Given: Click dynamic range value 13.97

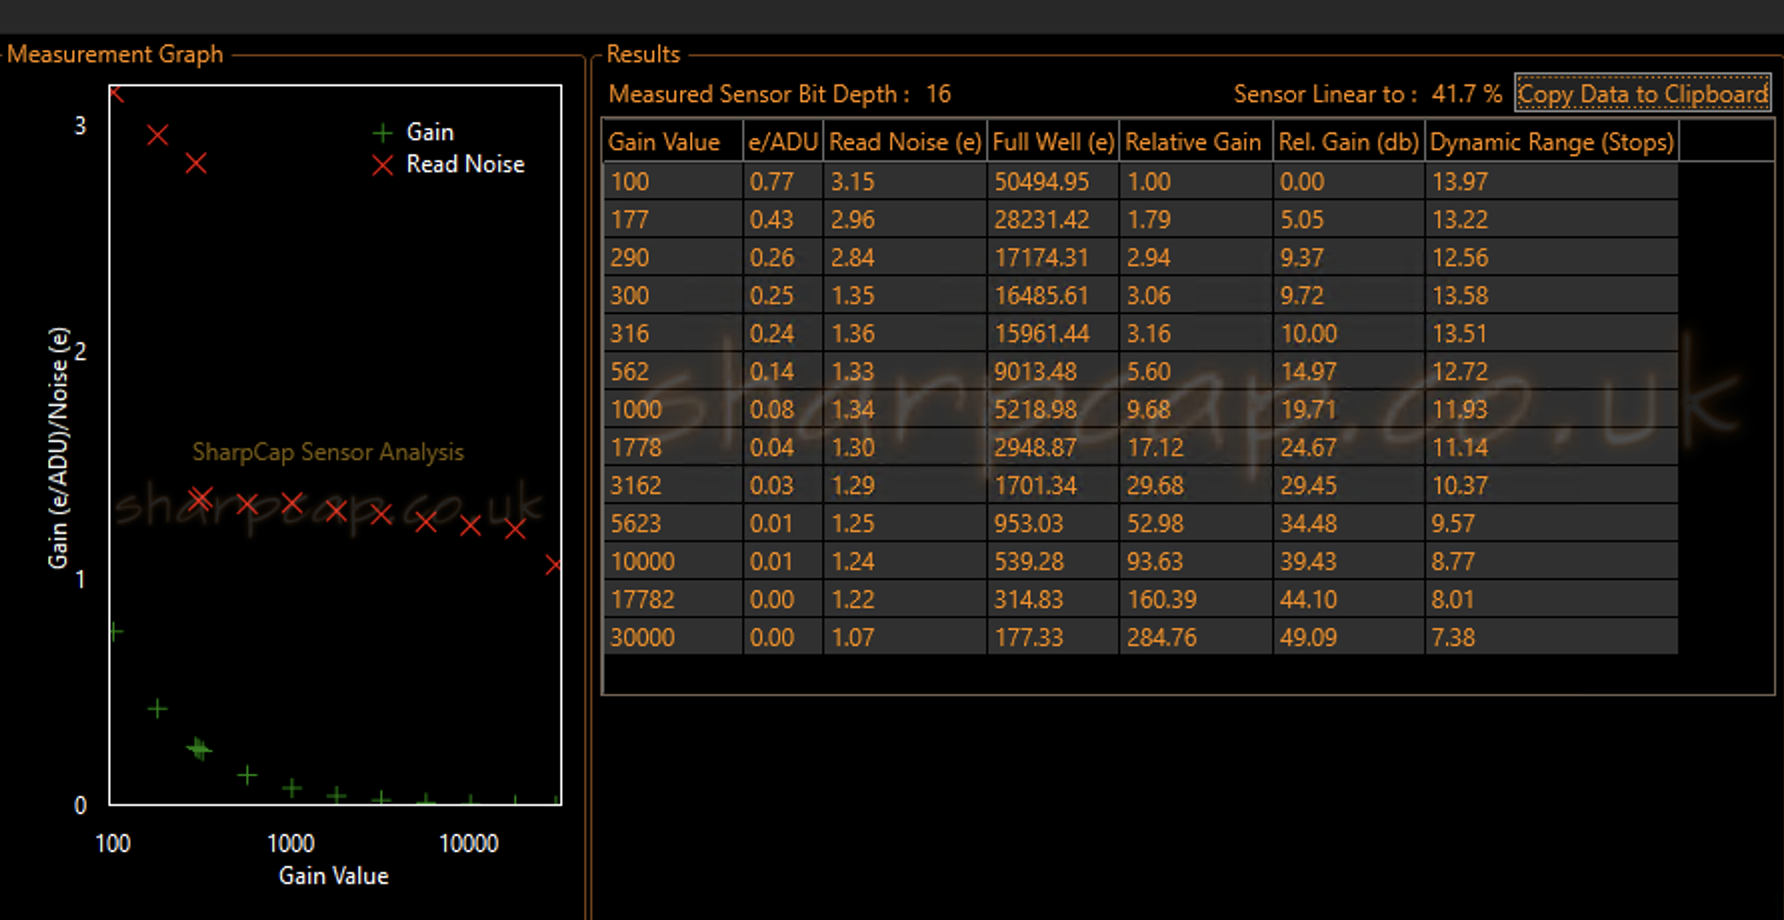Looking at the screenshot, I should (1552, 181).
